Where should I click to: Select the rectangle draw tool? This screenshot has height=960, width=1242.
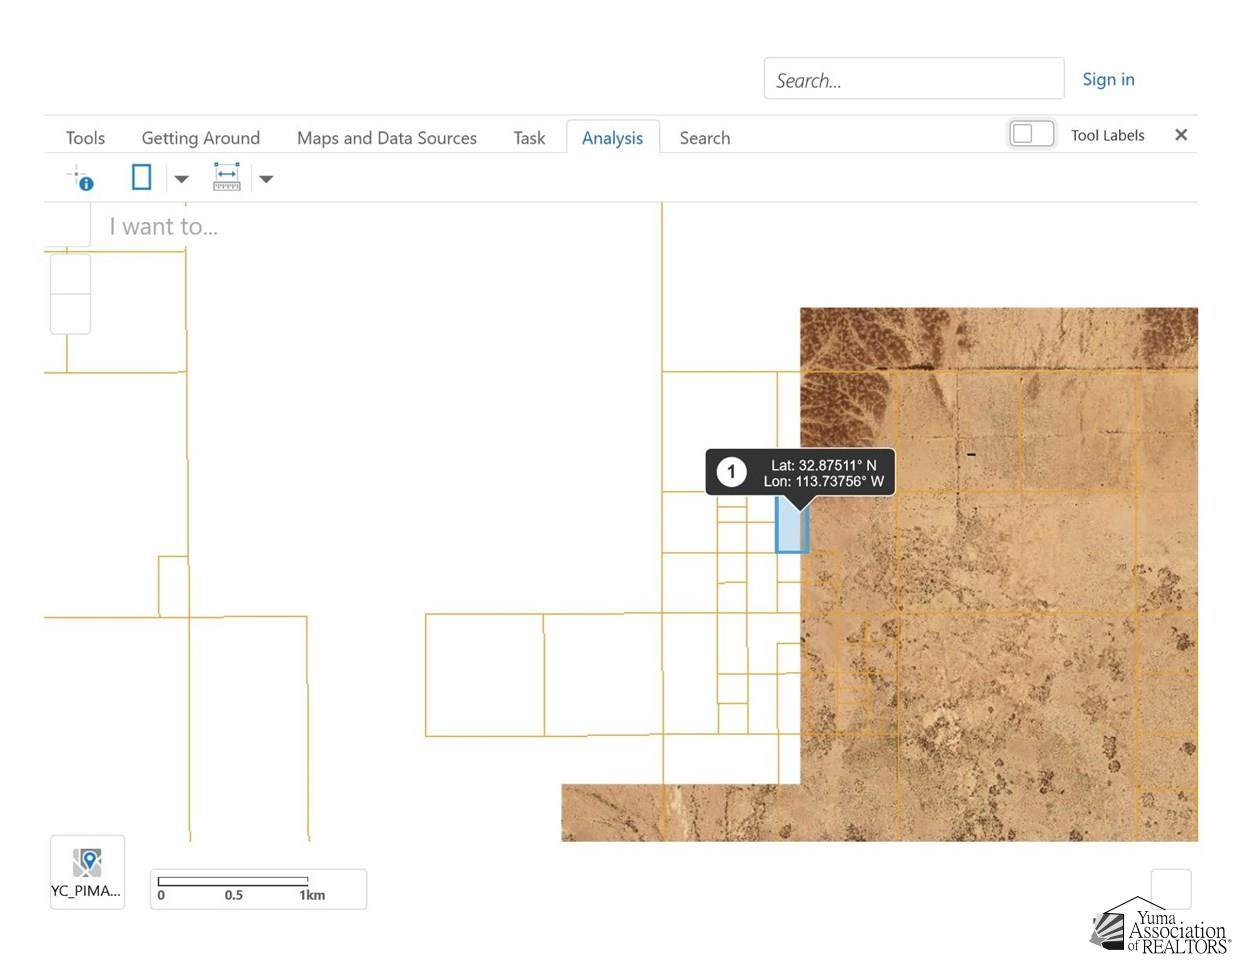pyautogui.click(x=142, y=178)
